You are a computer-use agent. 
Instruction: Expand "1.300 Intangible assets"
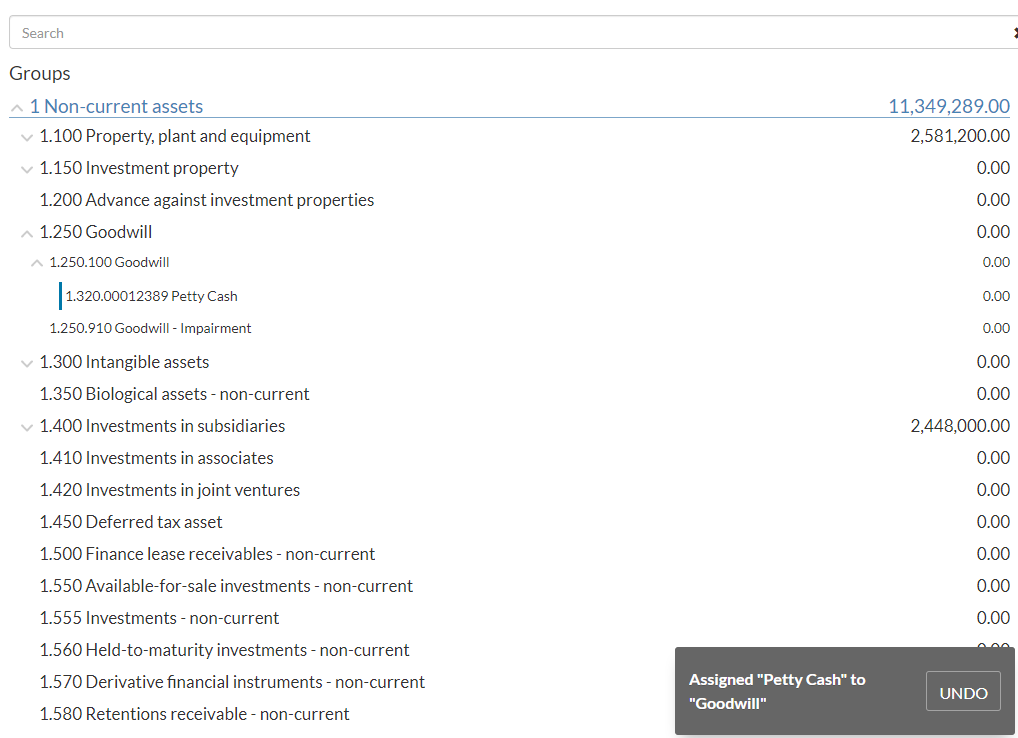26,362
